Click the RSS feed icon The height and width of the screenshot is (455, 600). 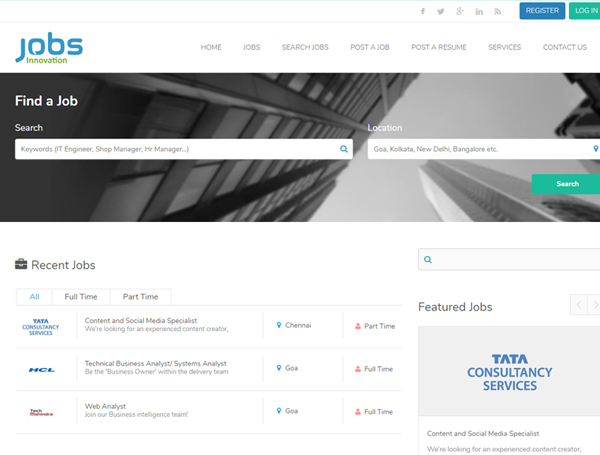click(498, 11)
